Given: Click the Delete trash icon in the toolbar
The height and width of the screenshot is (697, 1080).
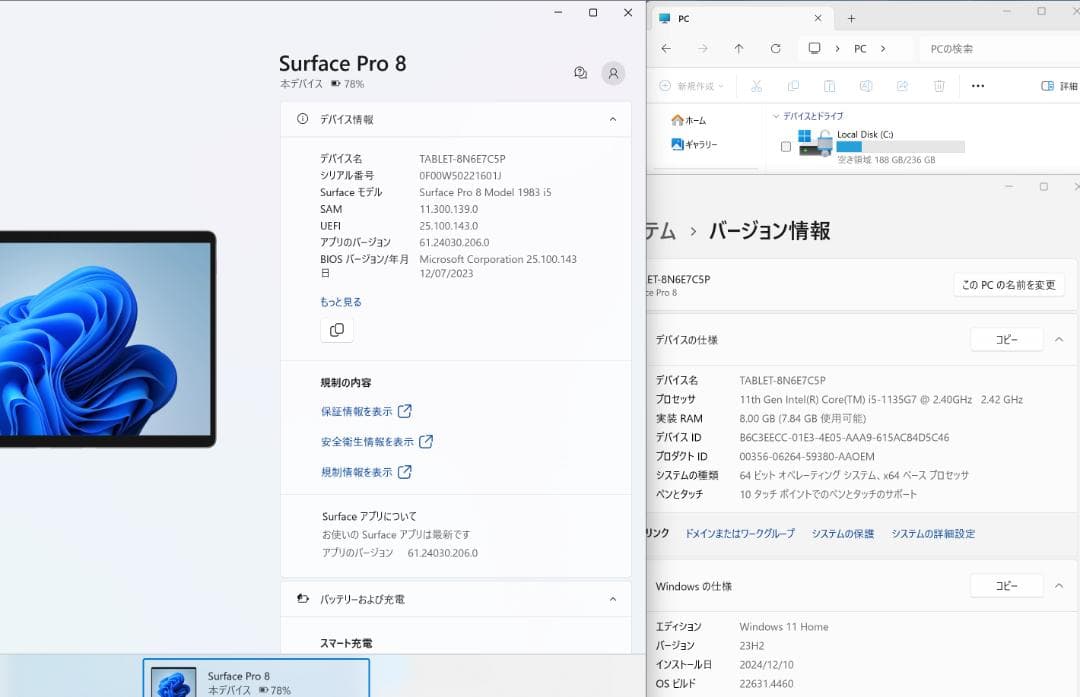Looking at the screenshot, I should (938, 86).
